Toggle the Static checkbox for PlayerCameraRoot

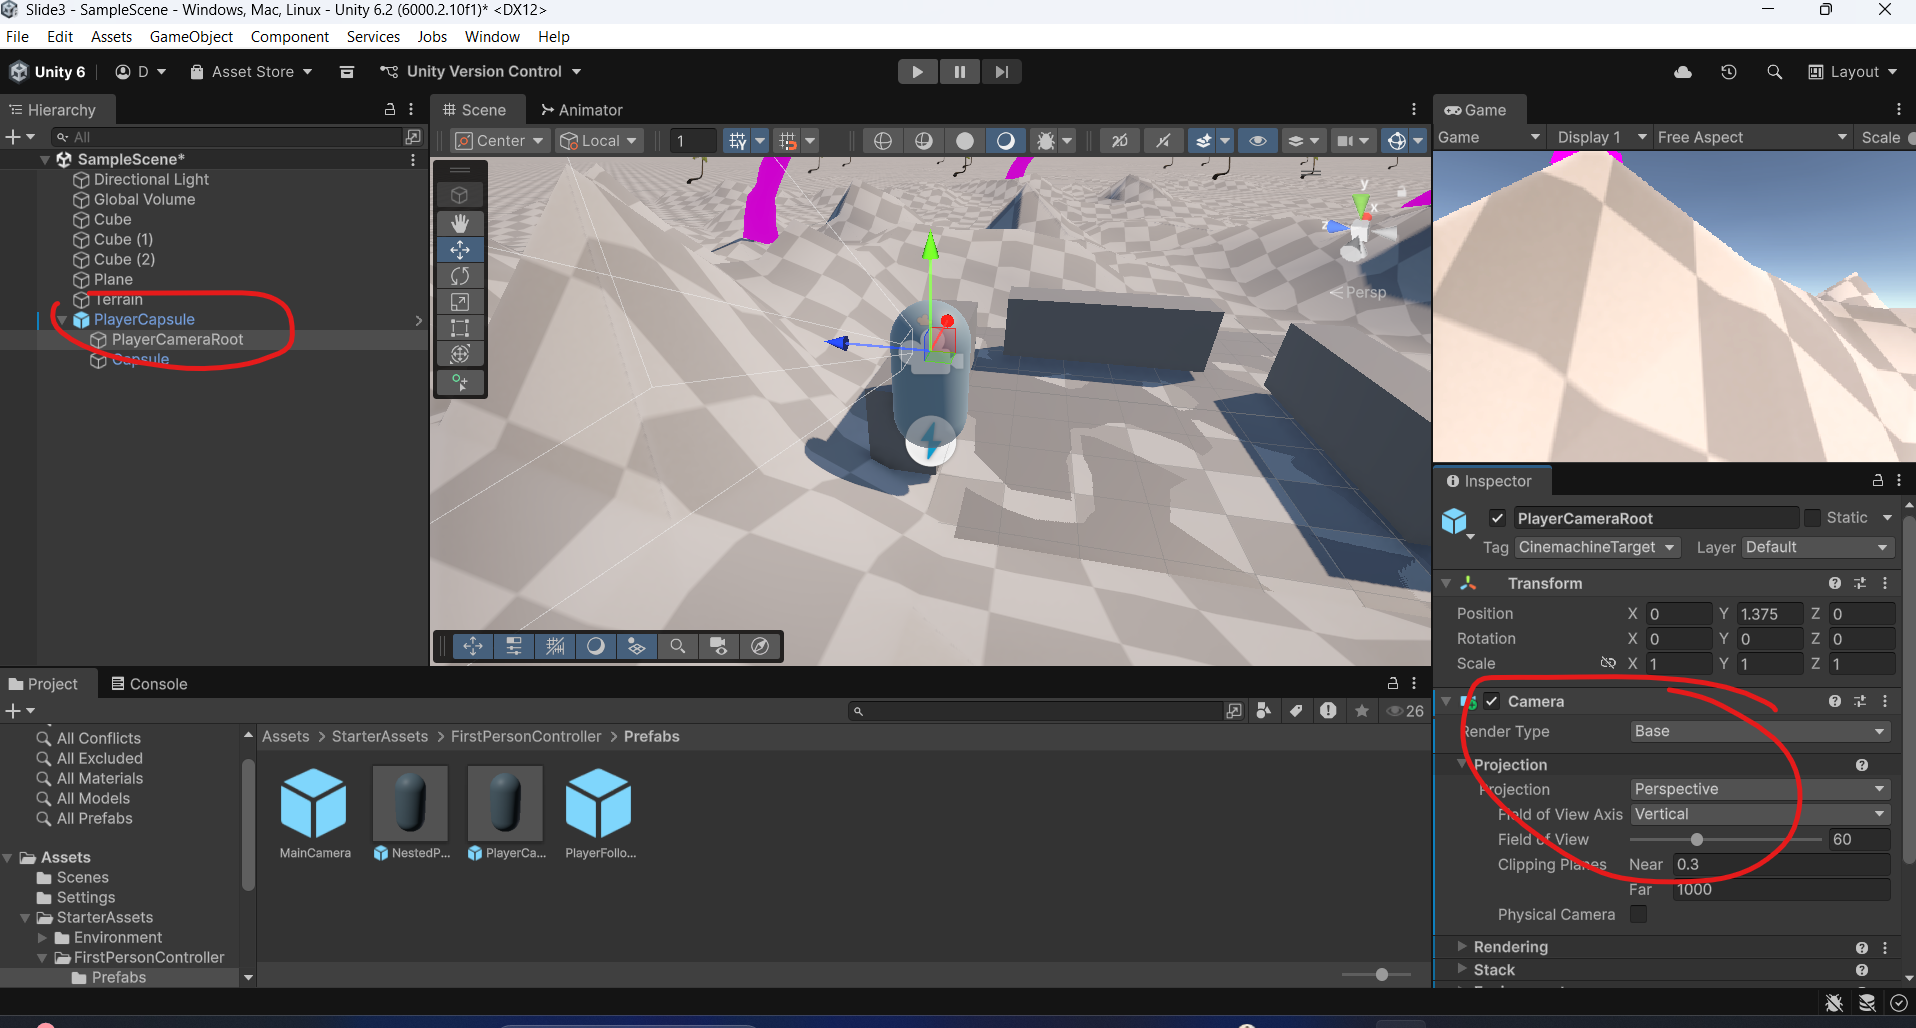click(1813, 517)
